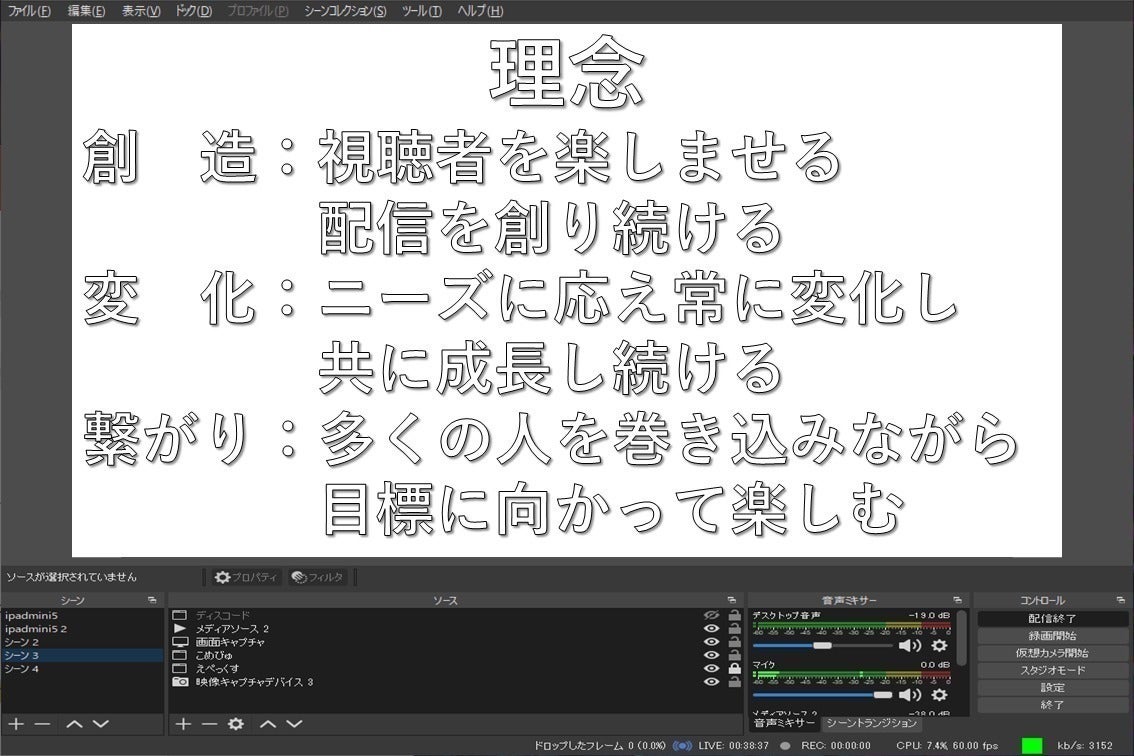The width and height of the screenshot is (1134, 756).
Task: Mute デスクトップ音声 with the speaker icon
Action: (x=909, y=646)
